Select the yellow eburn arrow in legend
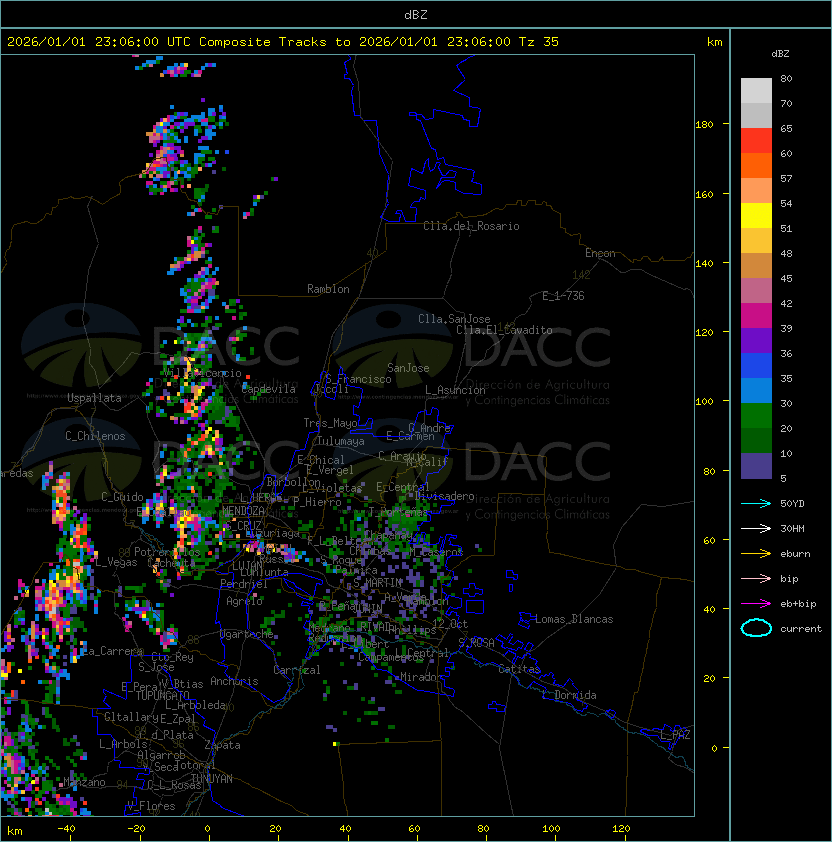 point(756,554)
